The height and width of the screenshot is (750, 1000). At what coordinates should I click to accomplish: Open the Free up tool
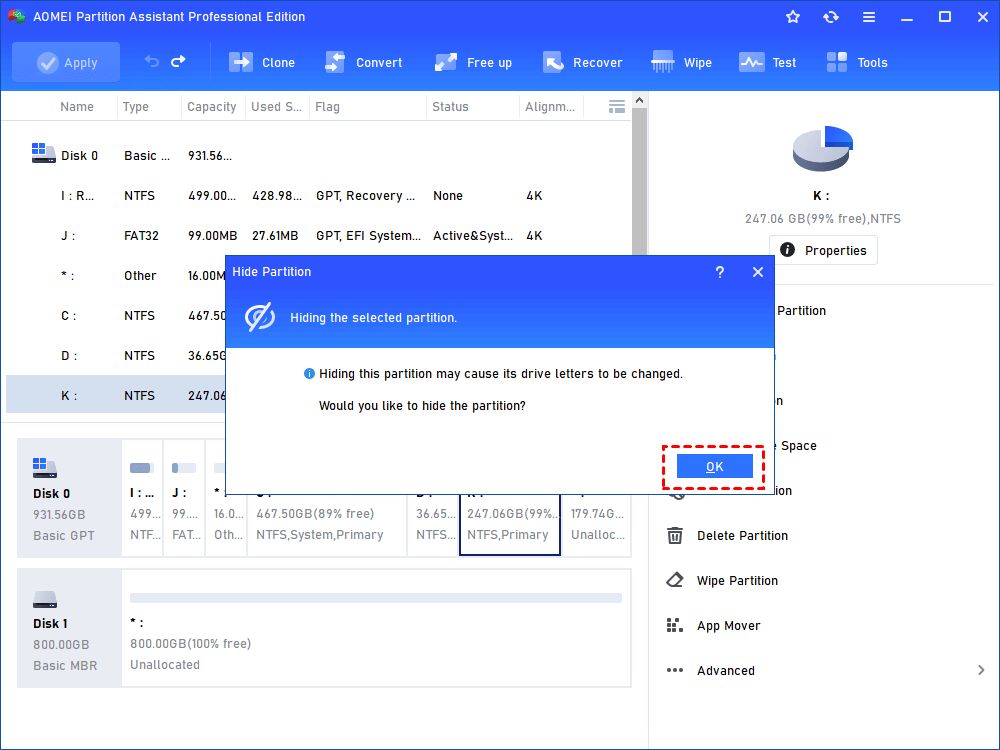click(x=473, y=62)
